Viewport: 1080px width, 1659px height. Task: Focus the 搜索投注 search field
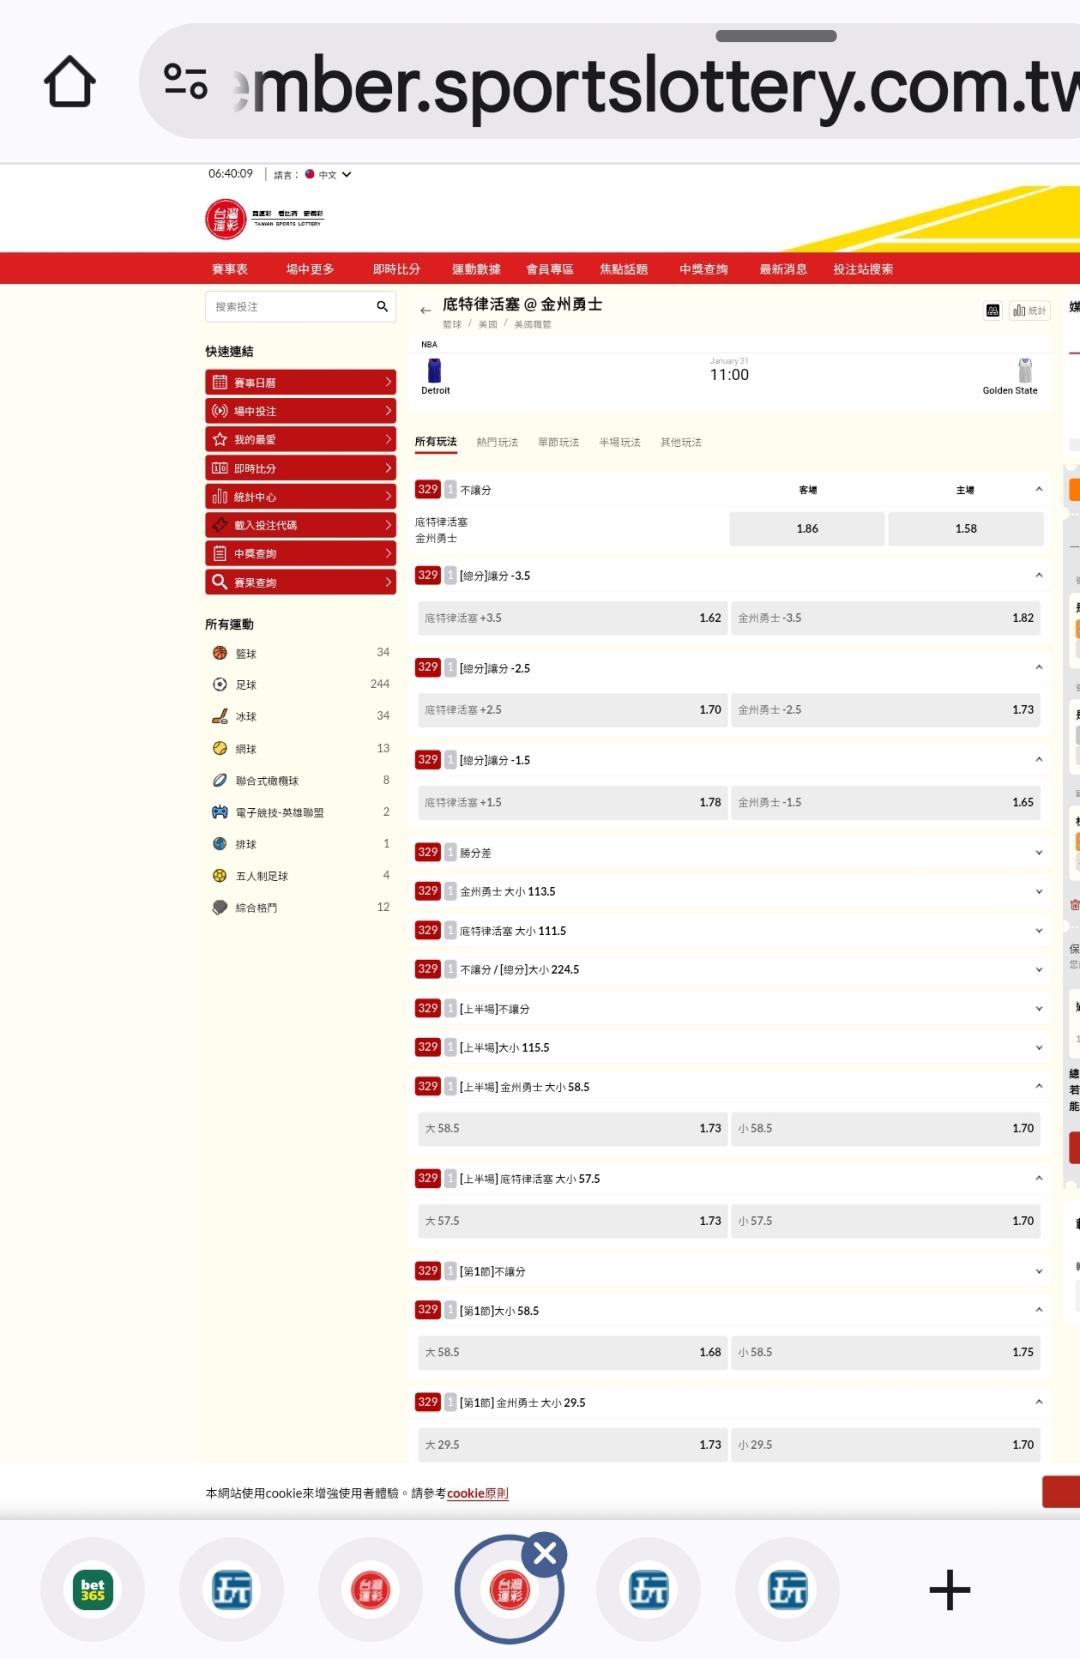click(x=290, y=307)
